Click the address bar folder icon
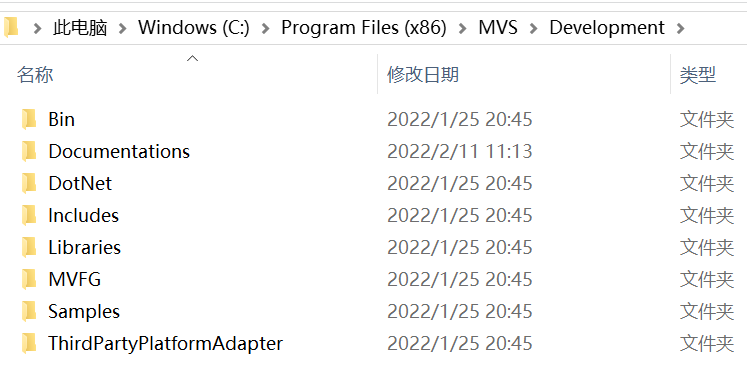The width and height of the screenshot is (747, 366). [10, 27]
